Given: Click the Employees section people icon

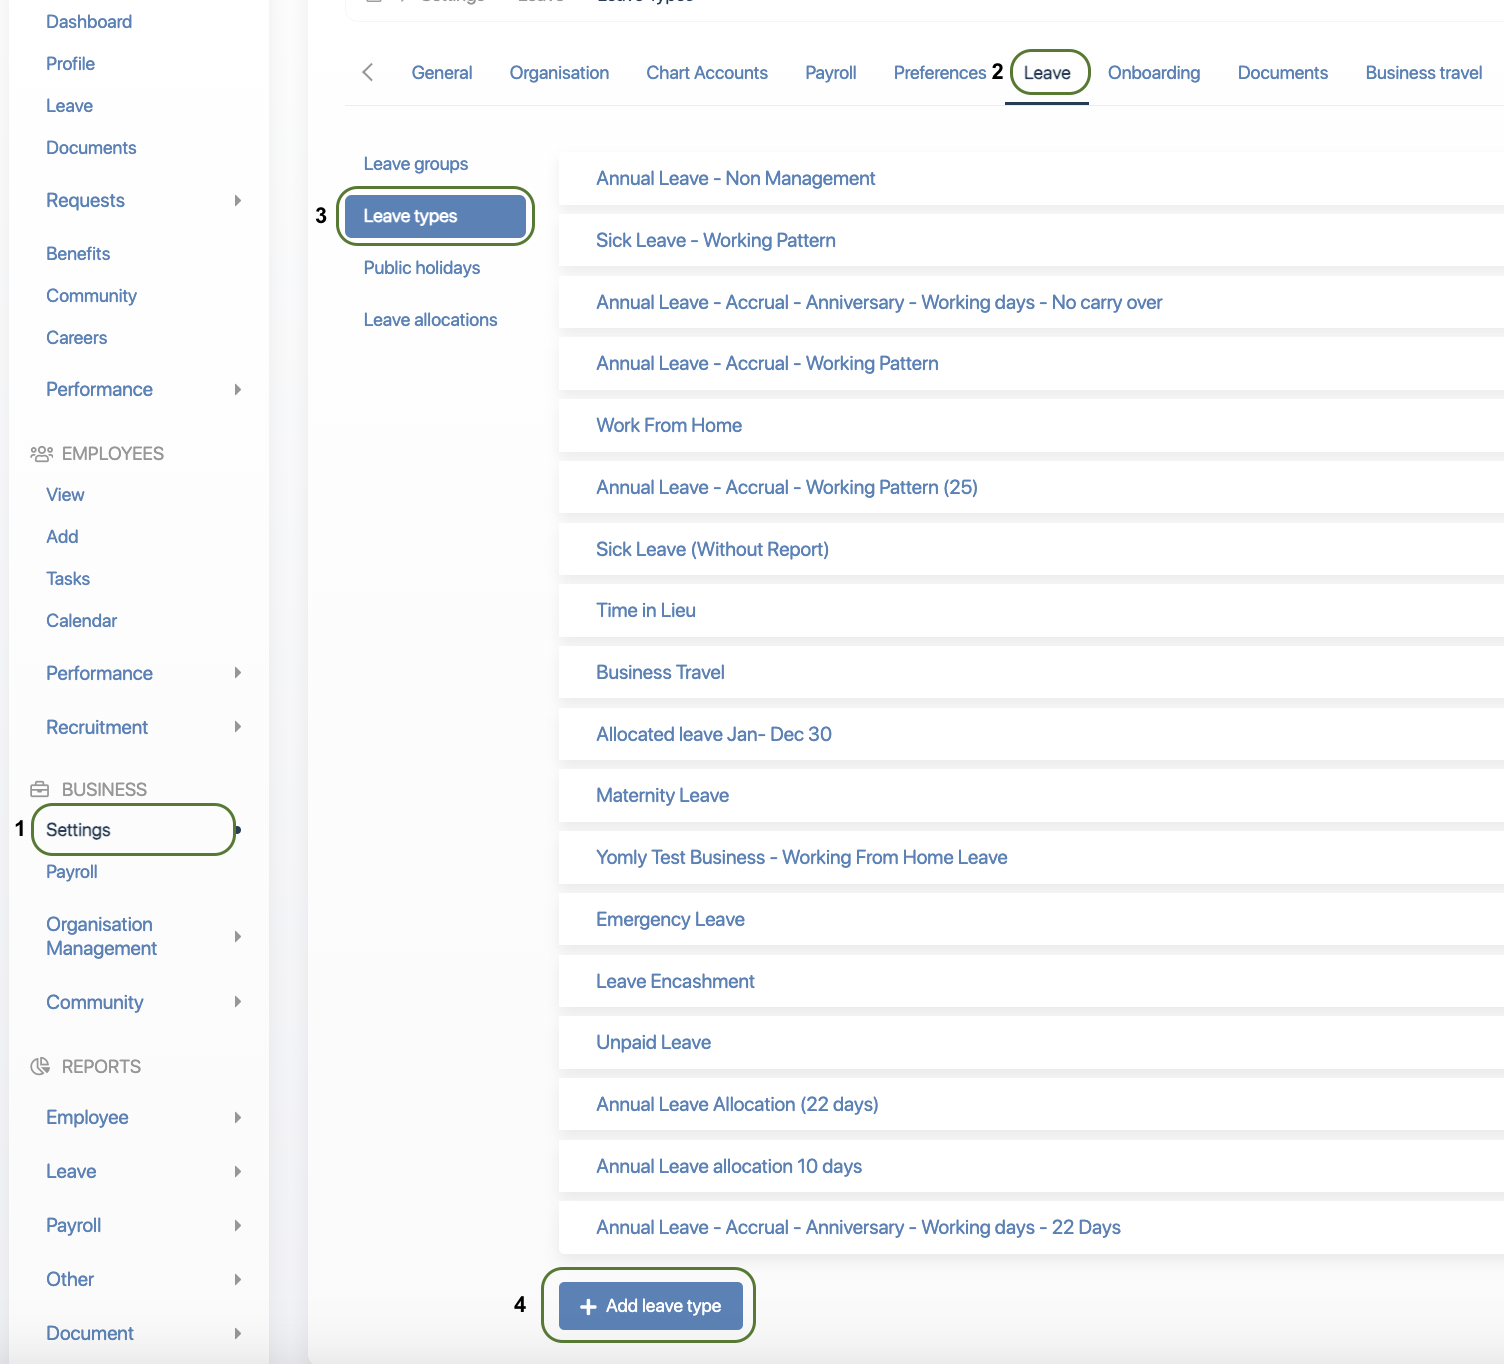Looking at the screenshot, I should (x=41, y=454).
